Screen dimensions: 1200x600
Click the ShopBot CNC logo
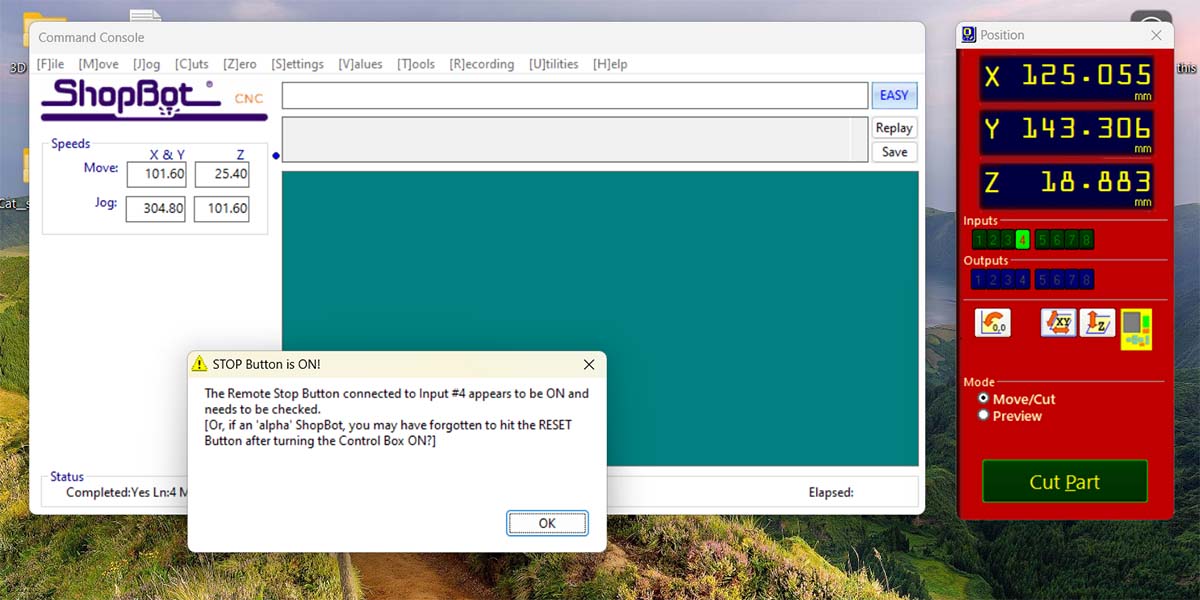pyautogui.click(x=152, y=100)
